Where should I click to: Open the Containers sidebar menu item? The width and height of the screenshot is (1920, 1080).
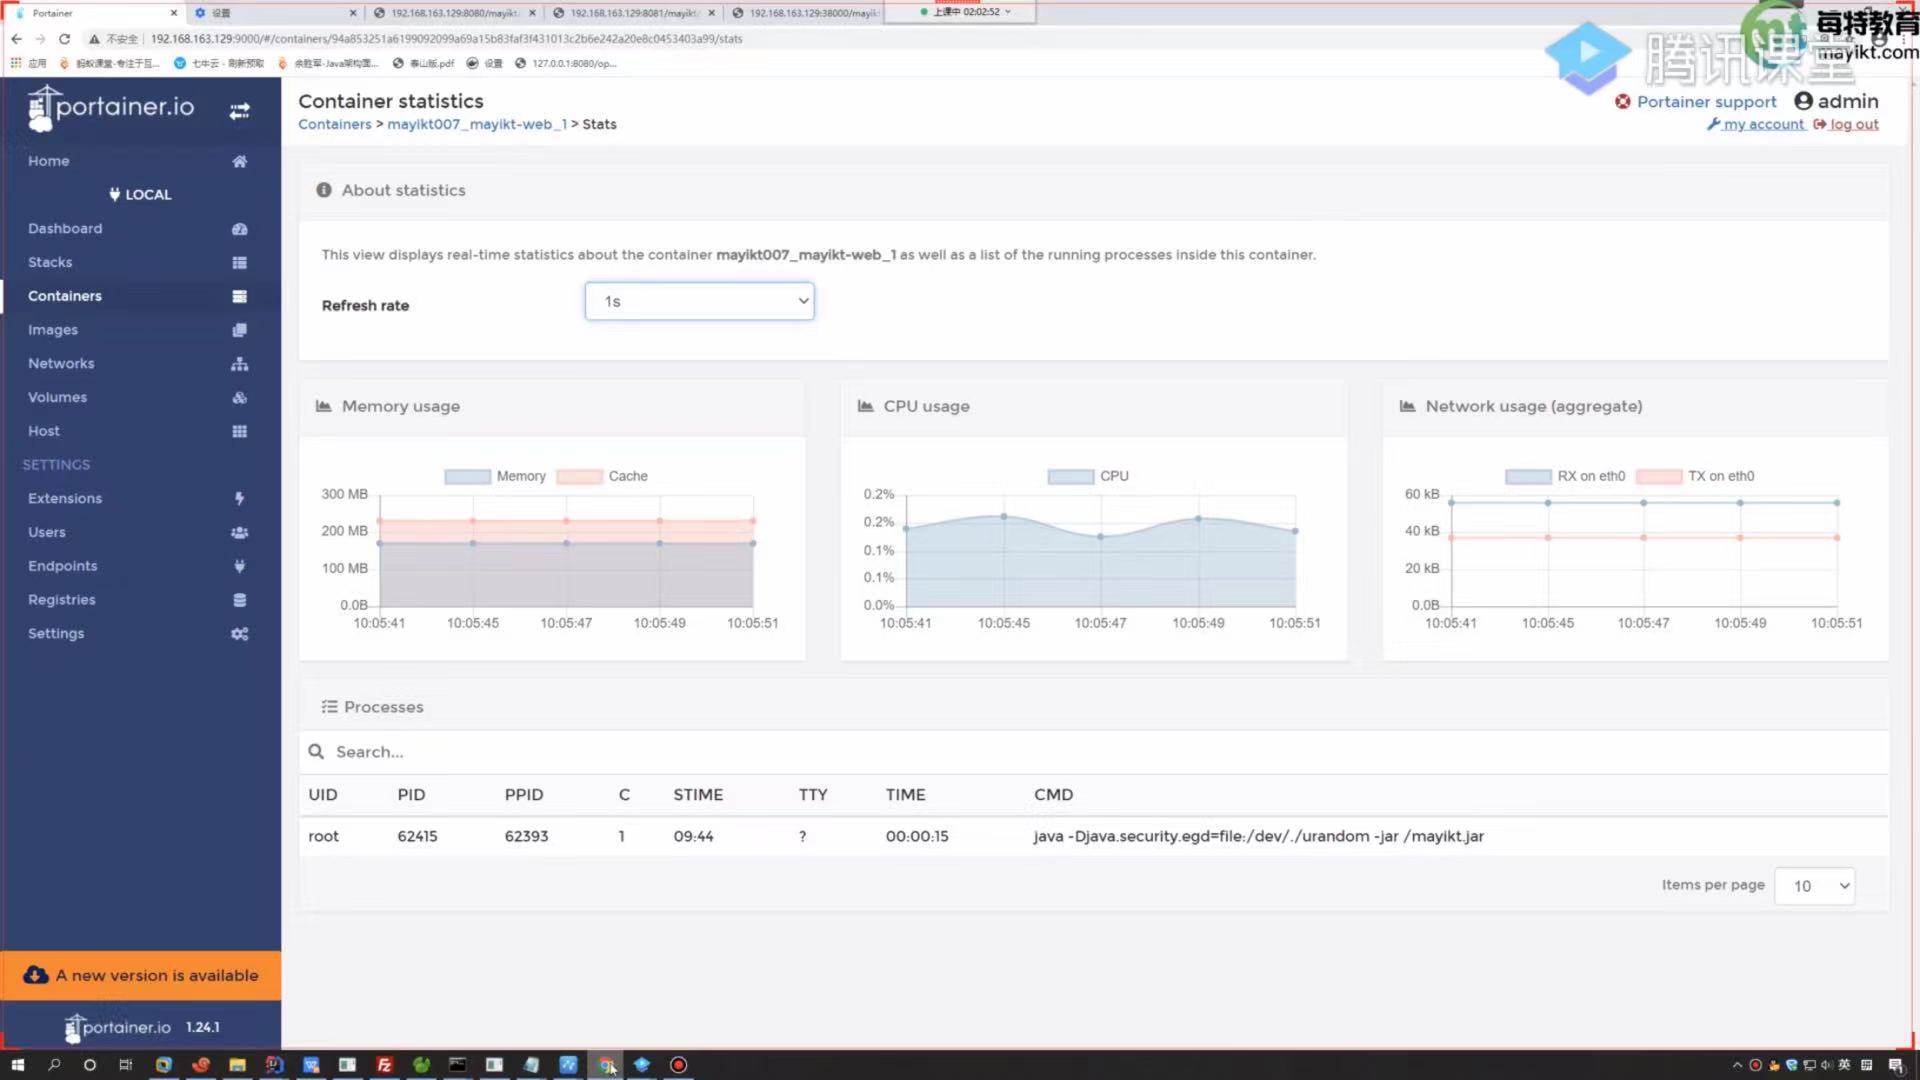[x=65, y=296]
